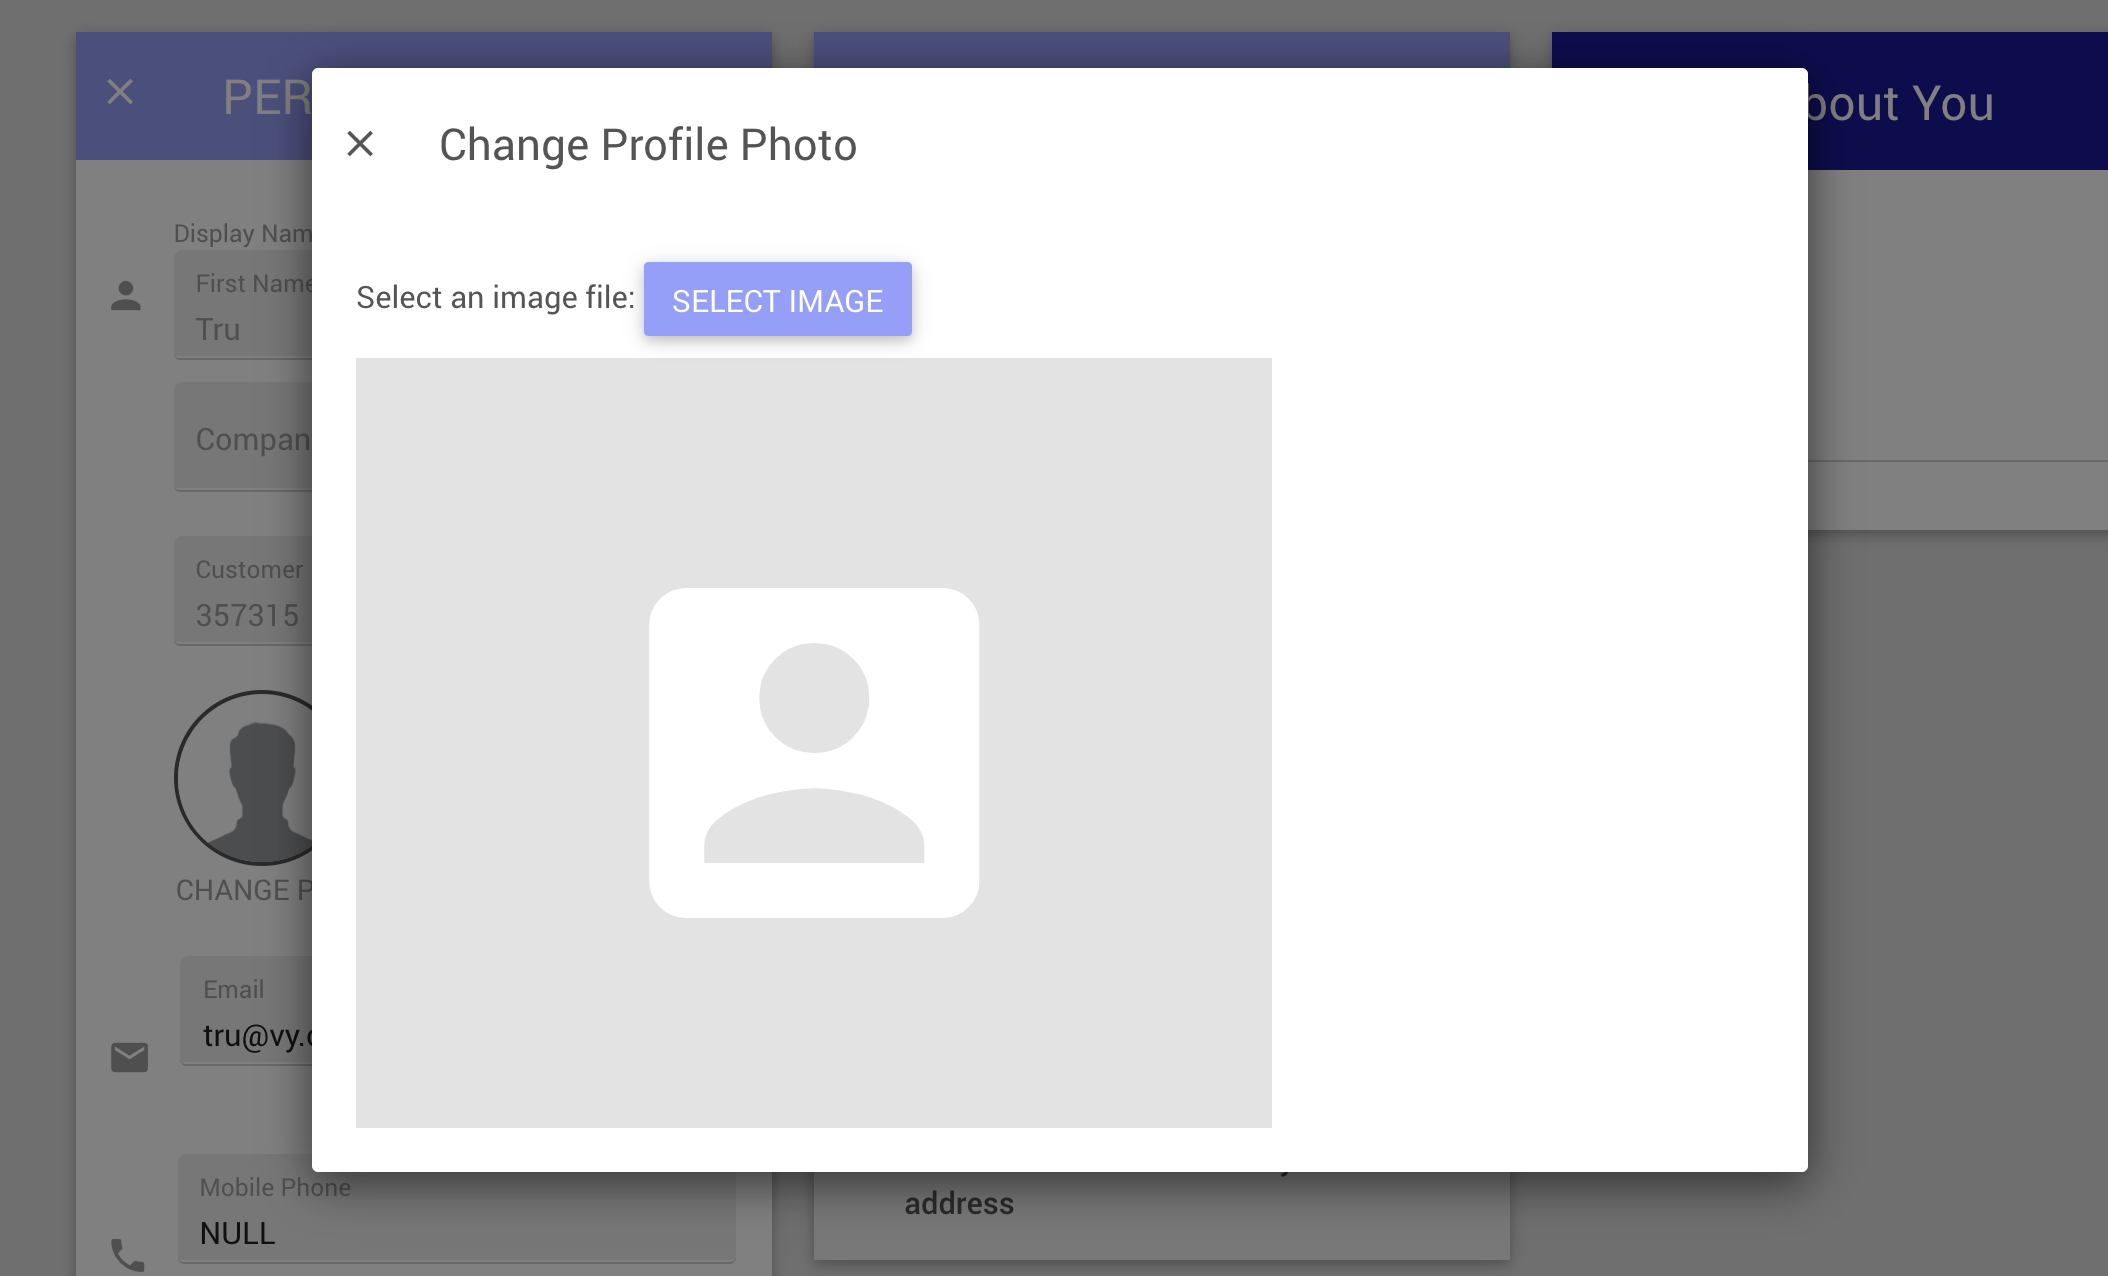Click the Company input field
The width and height of the screenshot is (2108, 1276).
coord(244,437)
